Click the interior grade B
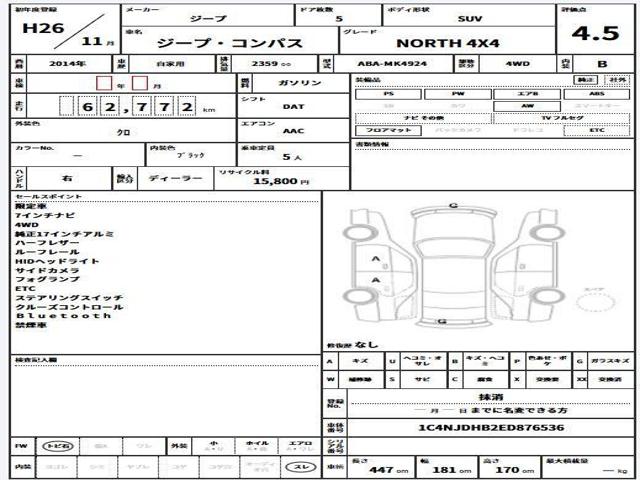The width and height of the screenshot is (640, 480). [602, 64]
